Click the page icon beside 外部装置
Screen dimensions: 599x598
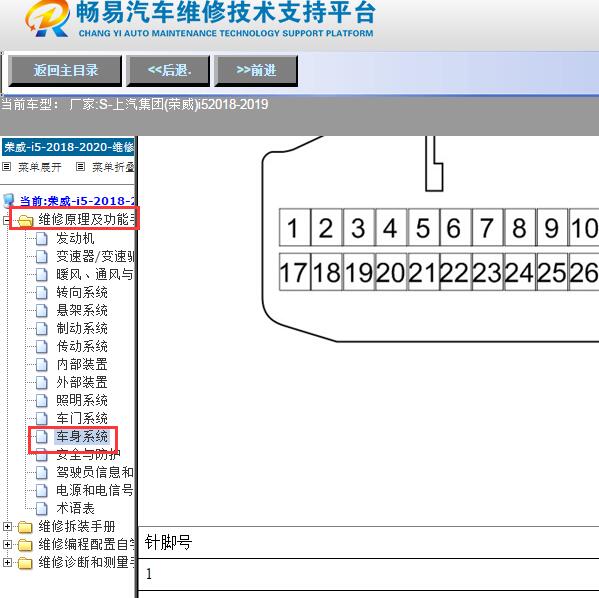click(x=42, y=382)
